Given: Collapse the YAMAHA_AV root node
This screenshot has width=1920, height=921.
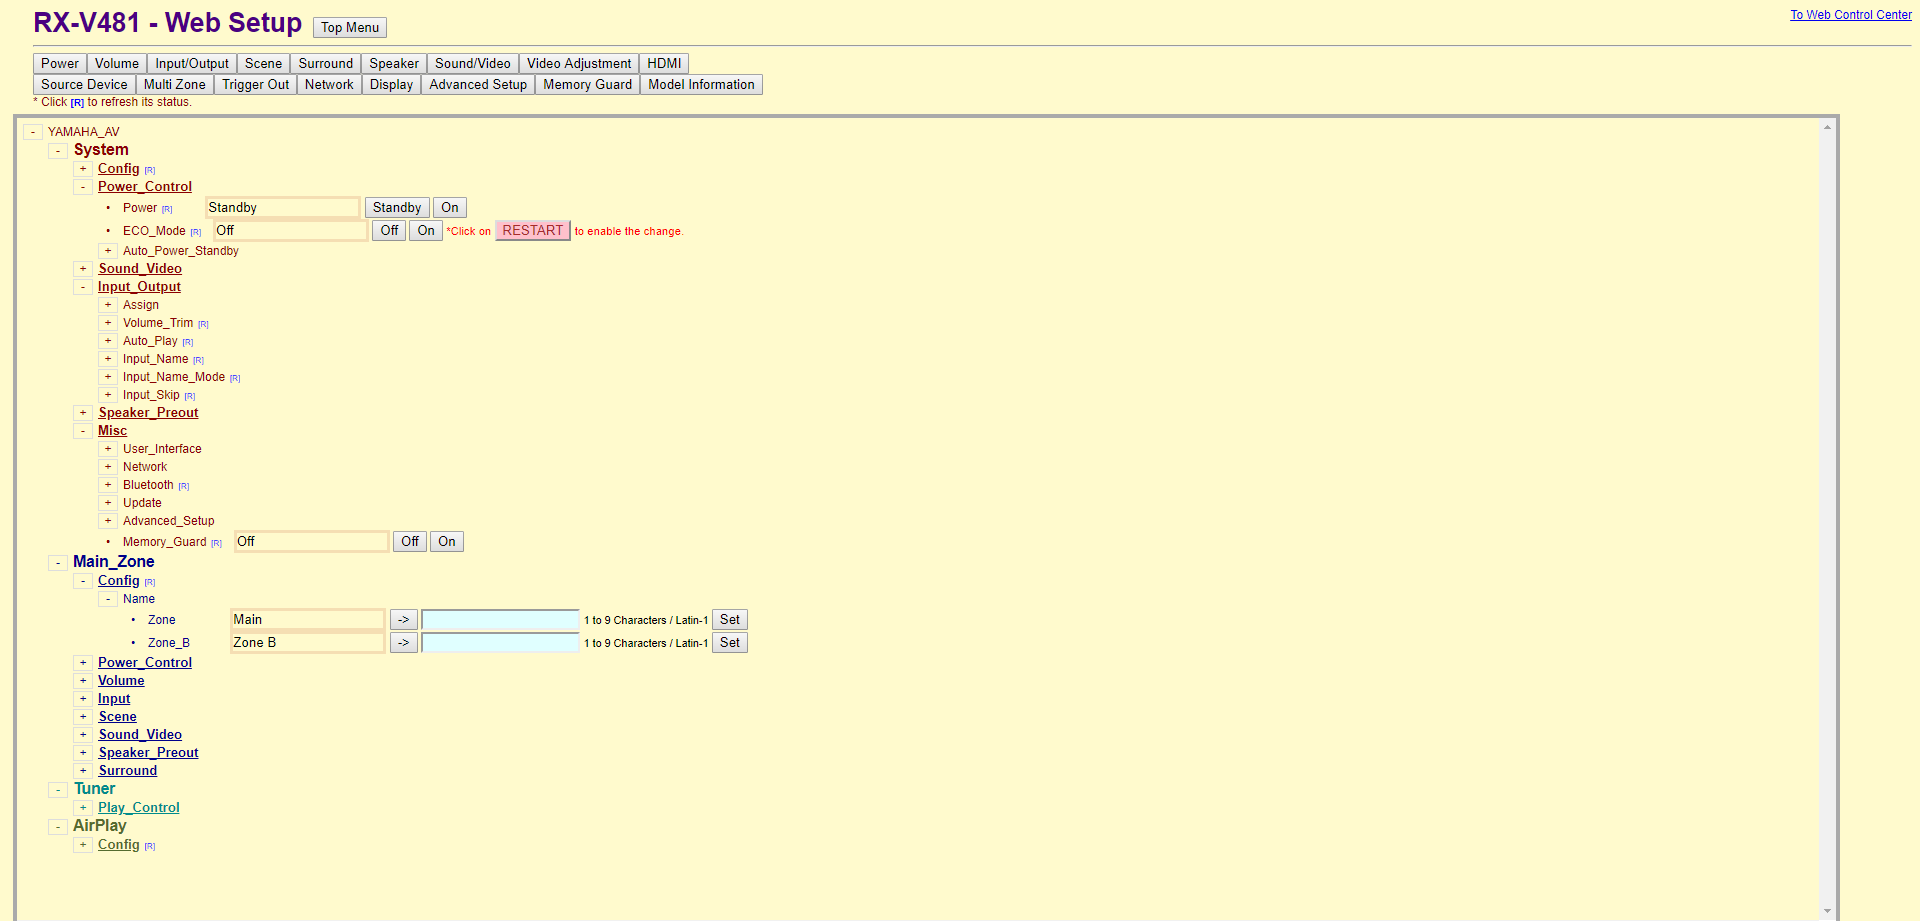Looking at the screenshot, I should (x=33, y=132).
